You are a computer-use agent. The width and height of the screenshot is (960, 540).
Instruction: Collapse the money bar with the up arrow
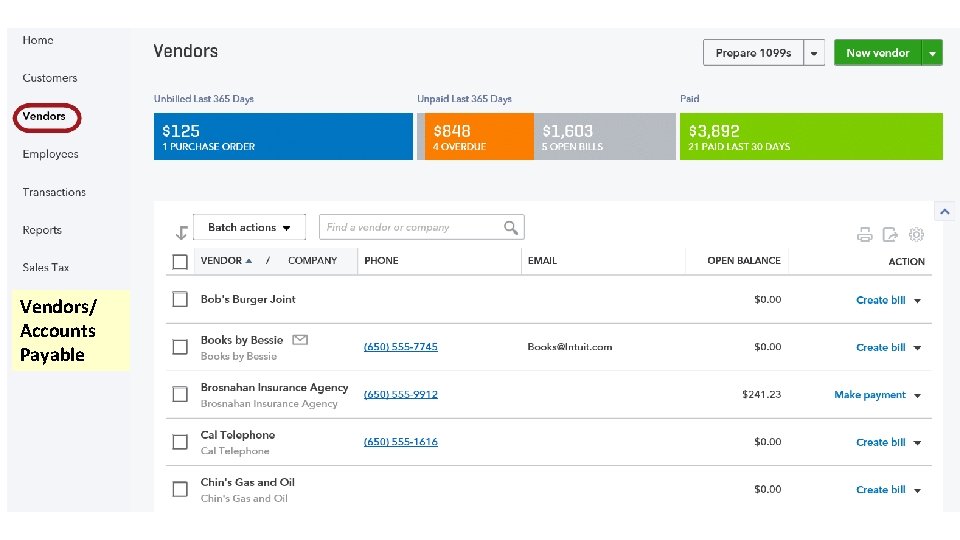pyautogui.click(x=944, y=211)
